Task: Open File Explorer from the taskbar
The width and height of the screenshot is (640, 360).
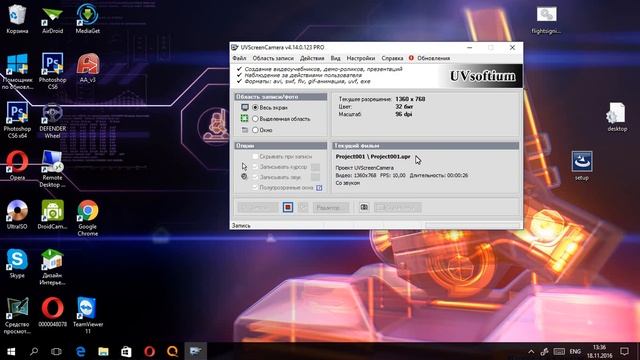Action: pos(103,351)
